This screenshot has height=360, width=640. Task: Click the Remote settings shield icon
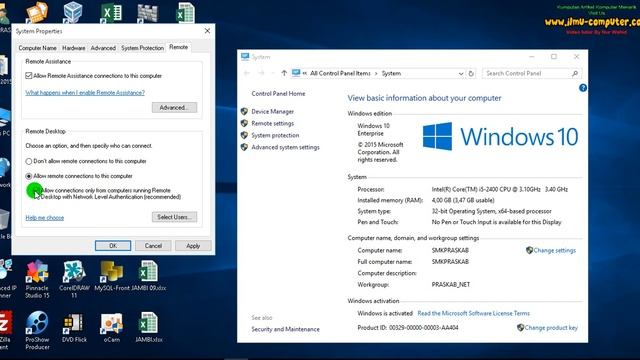click(244, 123)
